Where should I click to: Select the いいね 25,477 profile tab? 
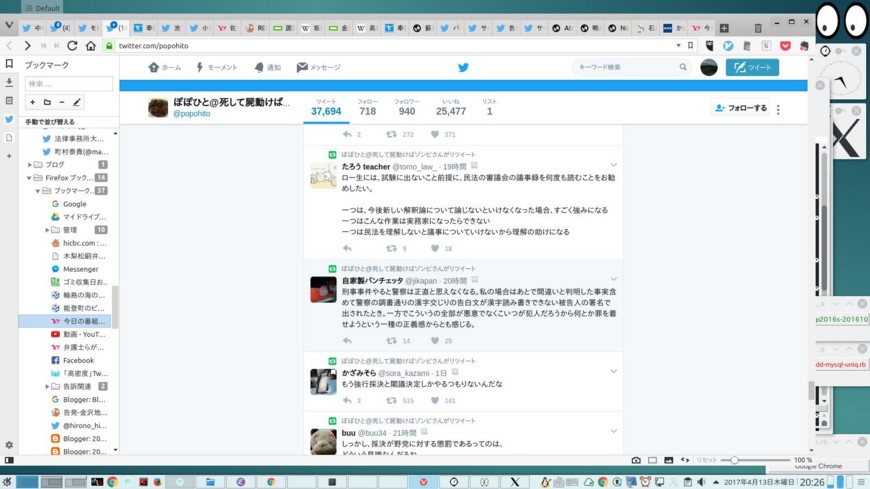pos(451,108)
